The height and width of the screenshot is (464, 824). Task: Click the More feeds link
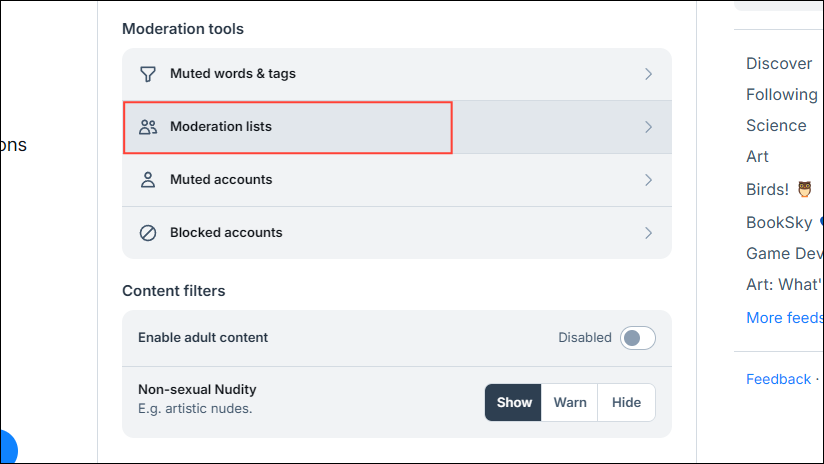point(784,318)
